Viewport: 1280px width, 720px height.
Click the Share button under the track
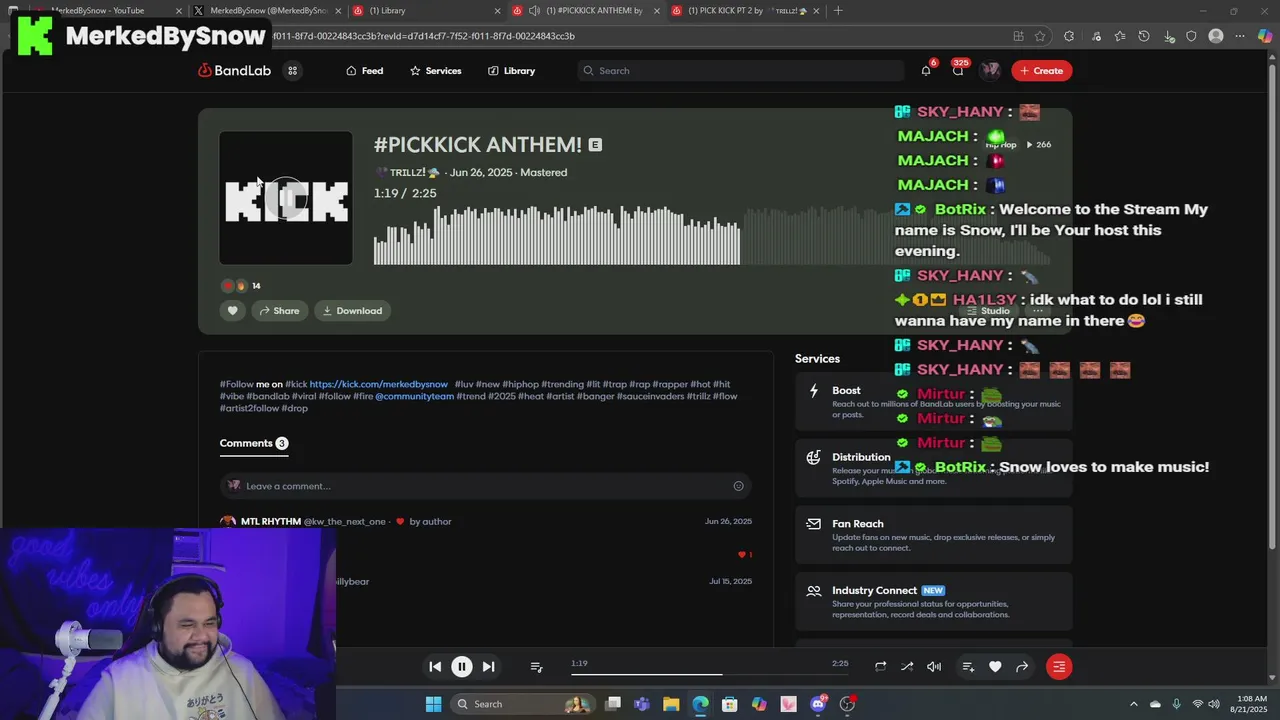(279, 311)
